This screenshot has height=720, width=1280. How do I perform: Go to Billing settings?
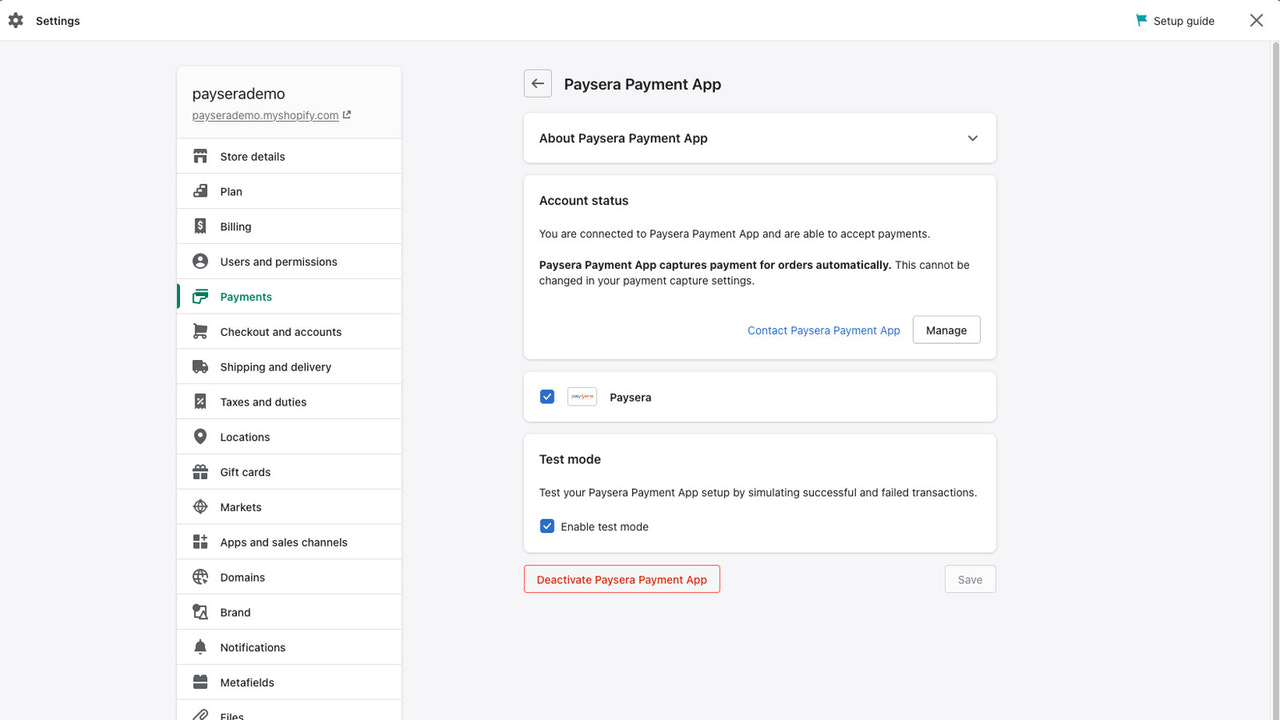pos(289,226)
